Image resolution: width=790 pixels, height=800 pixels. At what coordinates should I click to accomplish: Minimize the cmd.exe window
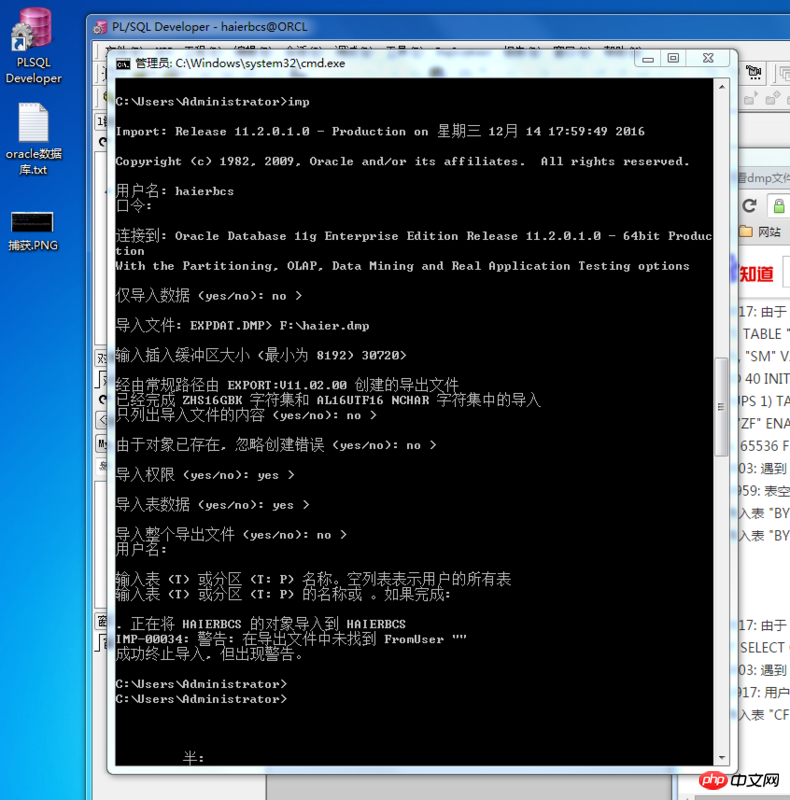tap(648, 59)
